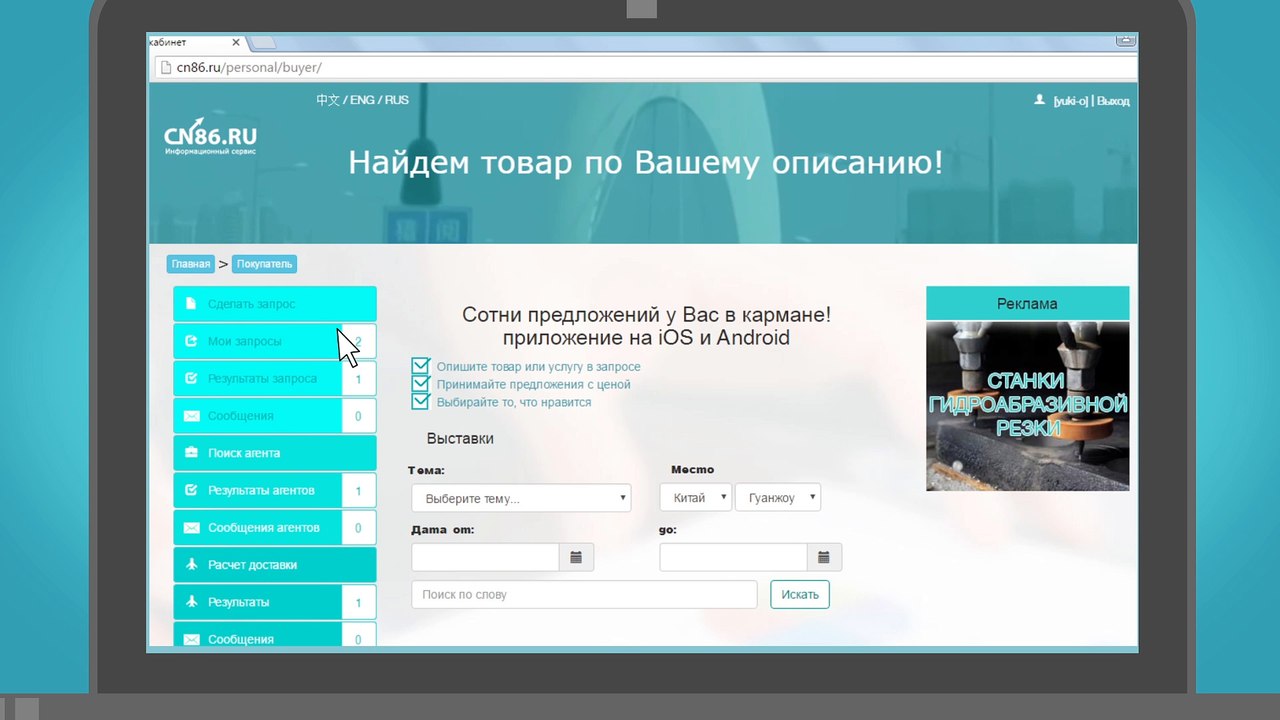Screen dimensions: 1280x720
Task: Open the Китай country dropdown
Action: point(696,497)
